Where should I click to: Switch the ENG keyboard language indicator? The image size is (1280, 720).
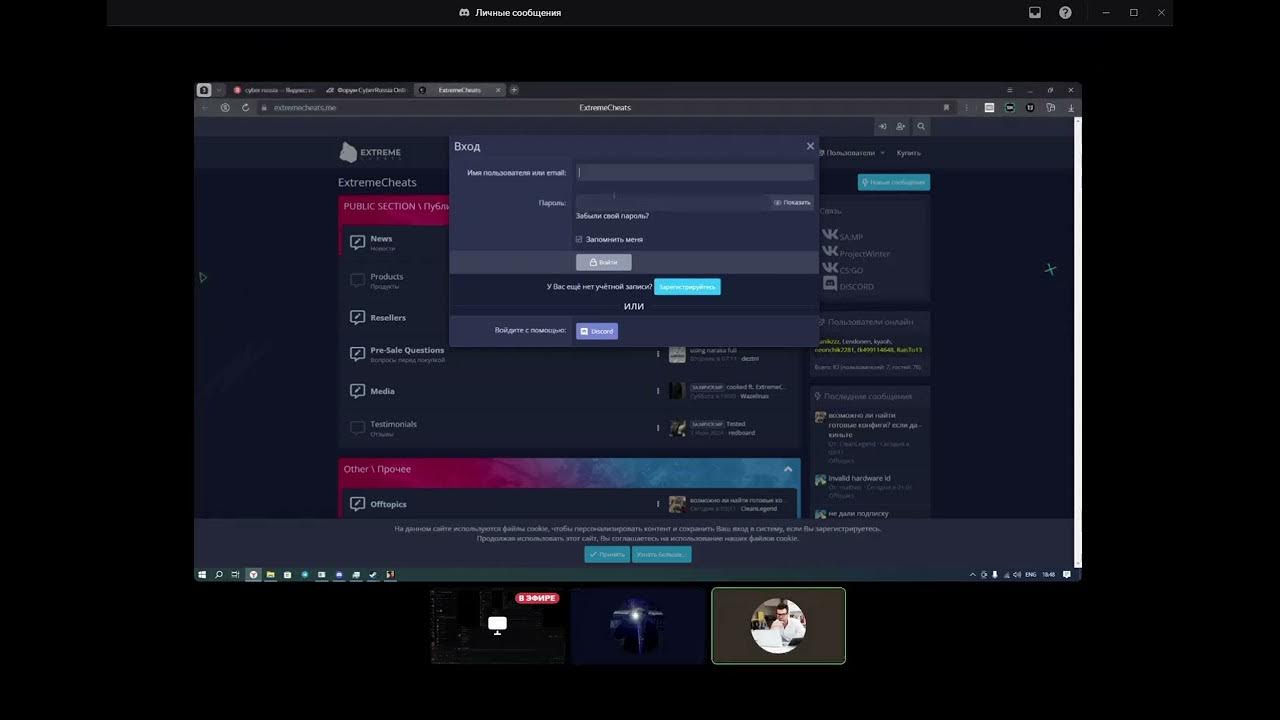tap(1031, 575)
